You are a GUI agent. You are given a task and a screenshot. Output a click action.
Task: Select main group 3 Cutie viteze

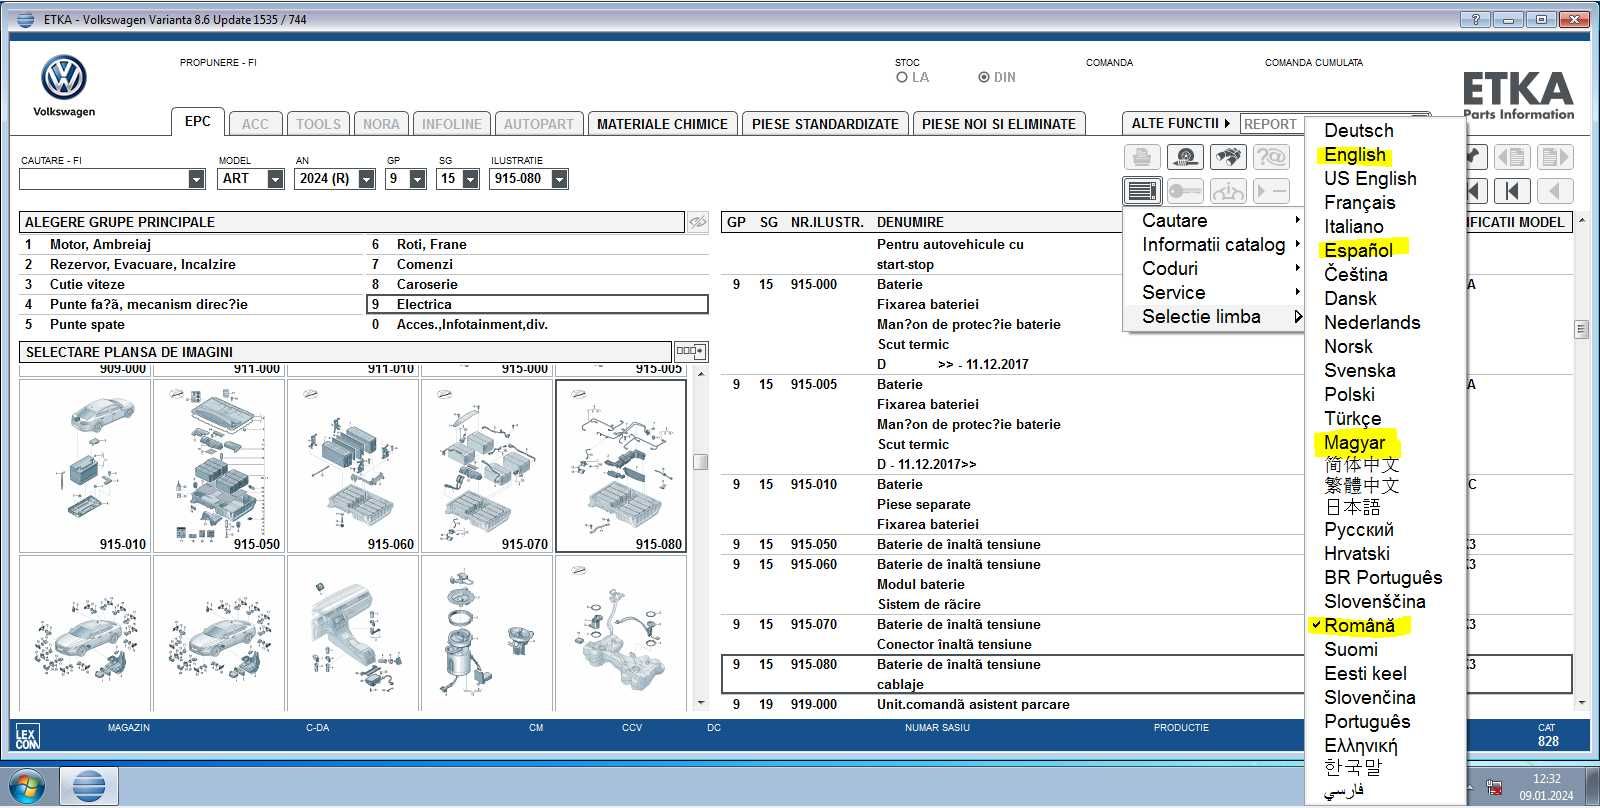192,284
